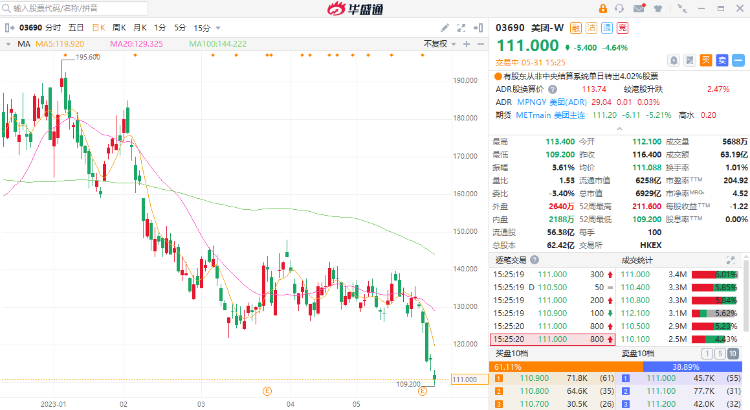Switch to the 周K weekly chart tab
The width and height of the screenshot is (750, 410).
point(119,28)
